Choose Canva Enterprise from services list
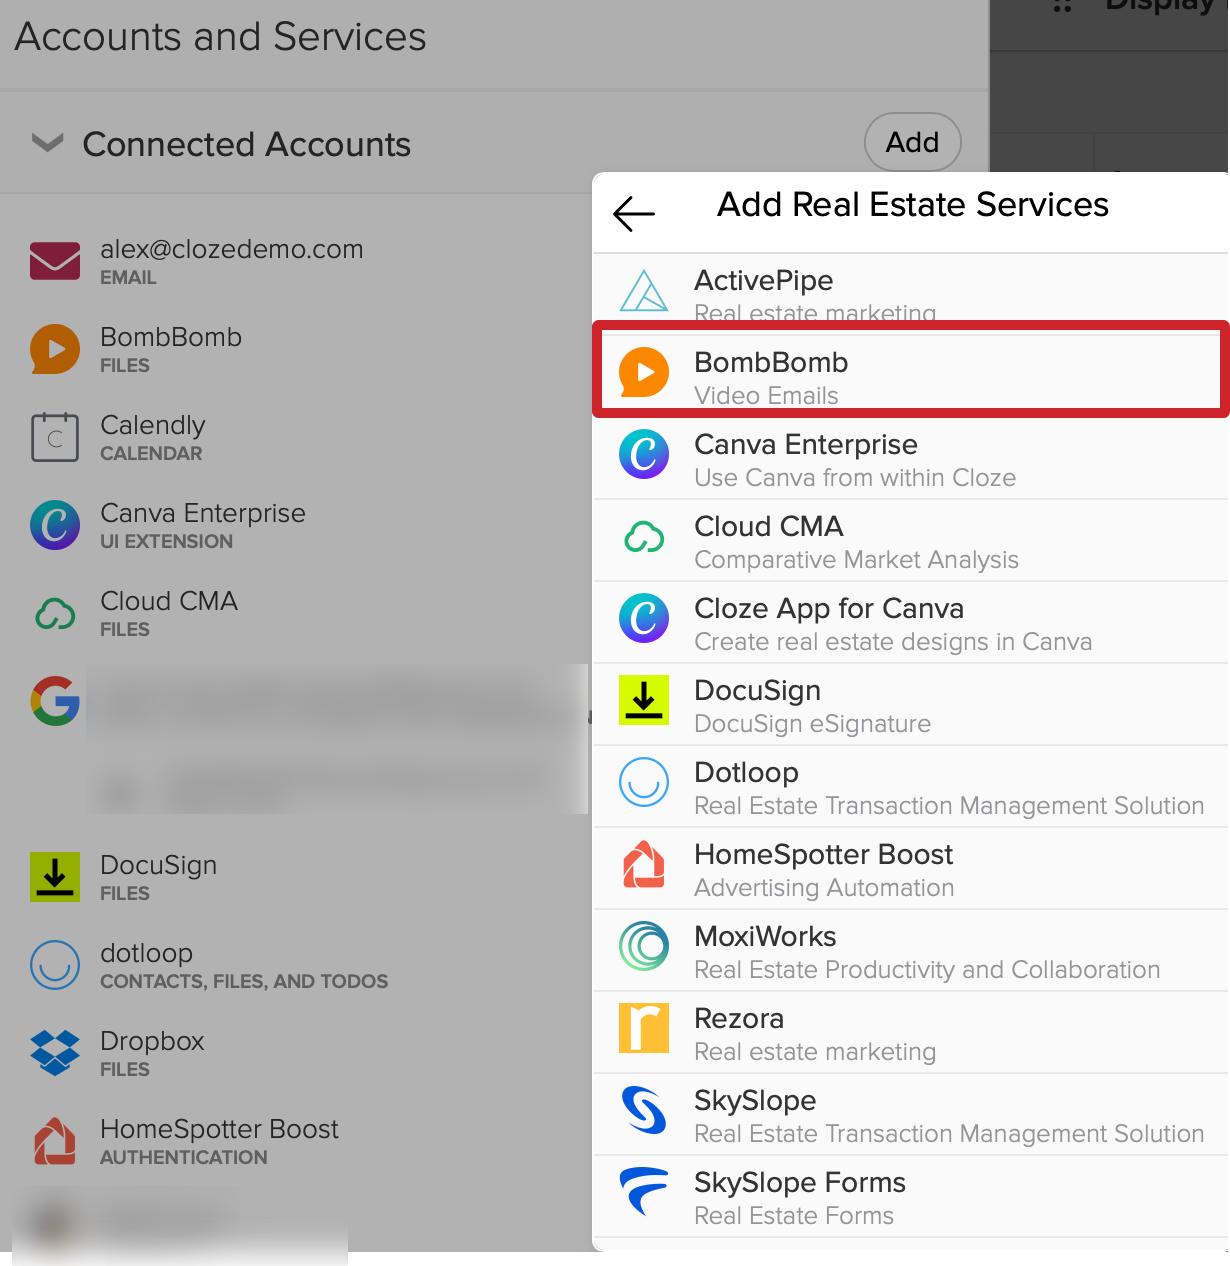 coord(910,459)
